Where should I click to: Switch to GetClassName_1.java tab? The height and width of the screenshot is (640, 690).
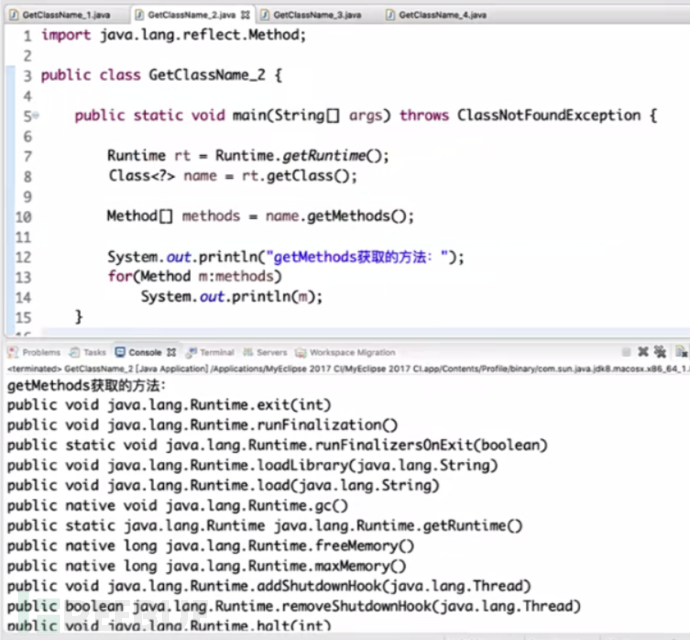point(58,16)
